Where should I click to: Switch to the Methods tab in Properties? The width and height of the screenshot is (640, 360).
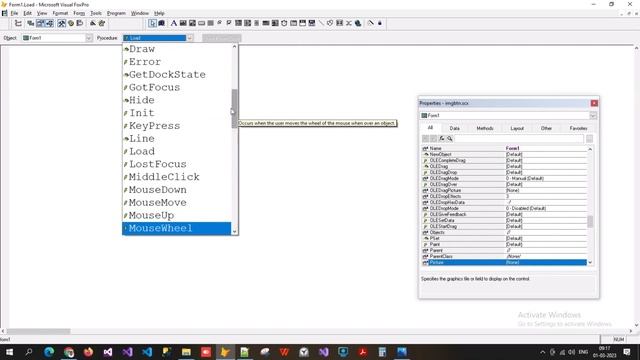pyautogui.click(x=485, y=128)
